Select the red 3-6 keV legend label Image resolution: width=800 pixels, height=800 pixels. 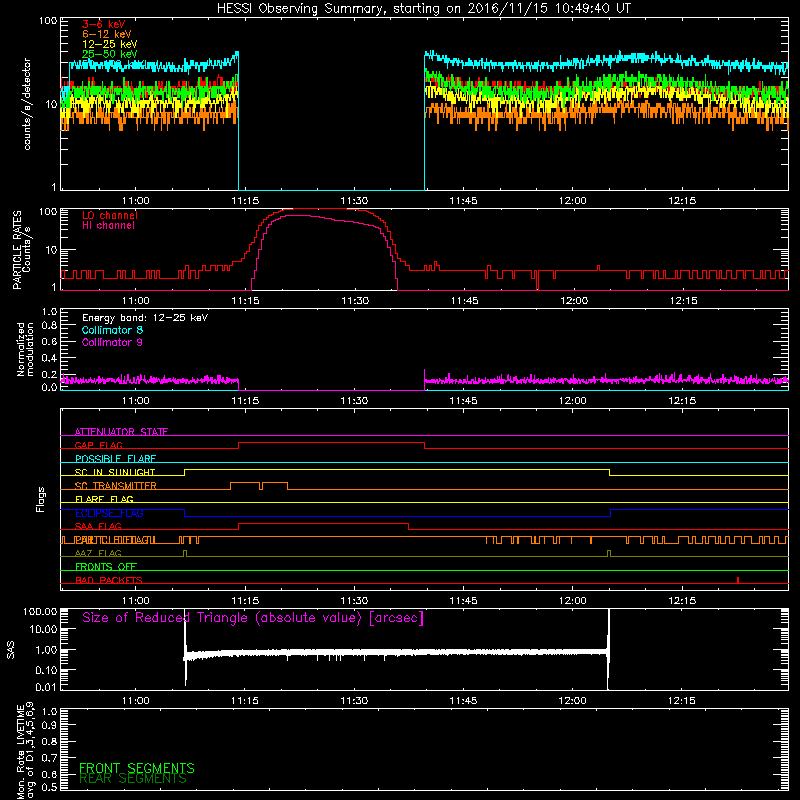point(104,24)
